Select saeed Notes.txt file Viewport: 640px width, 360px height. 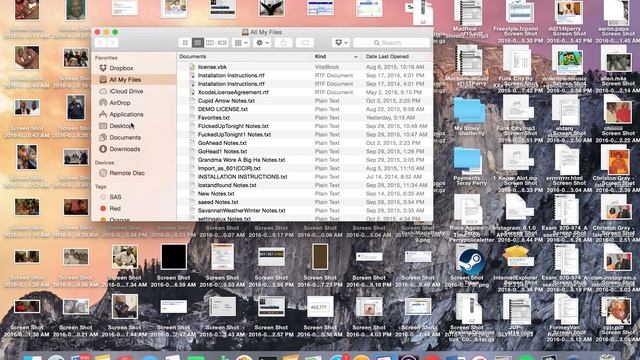coord(305,202)
